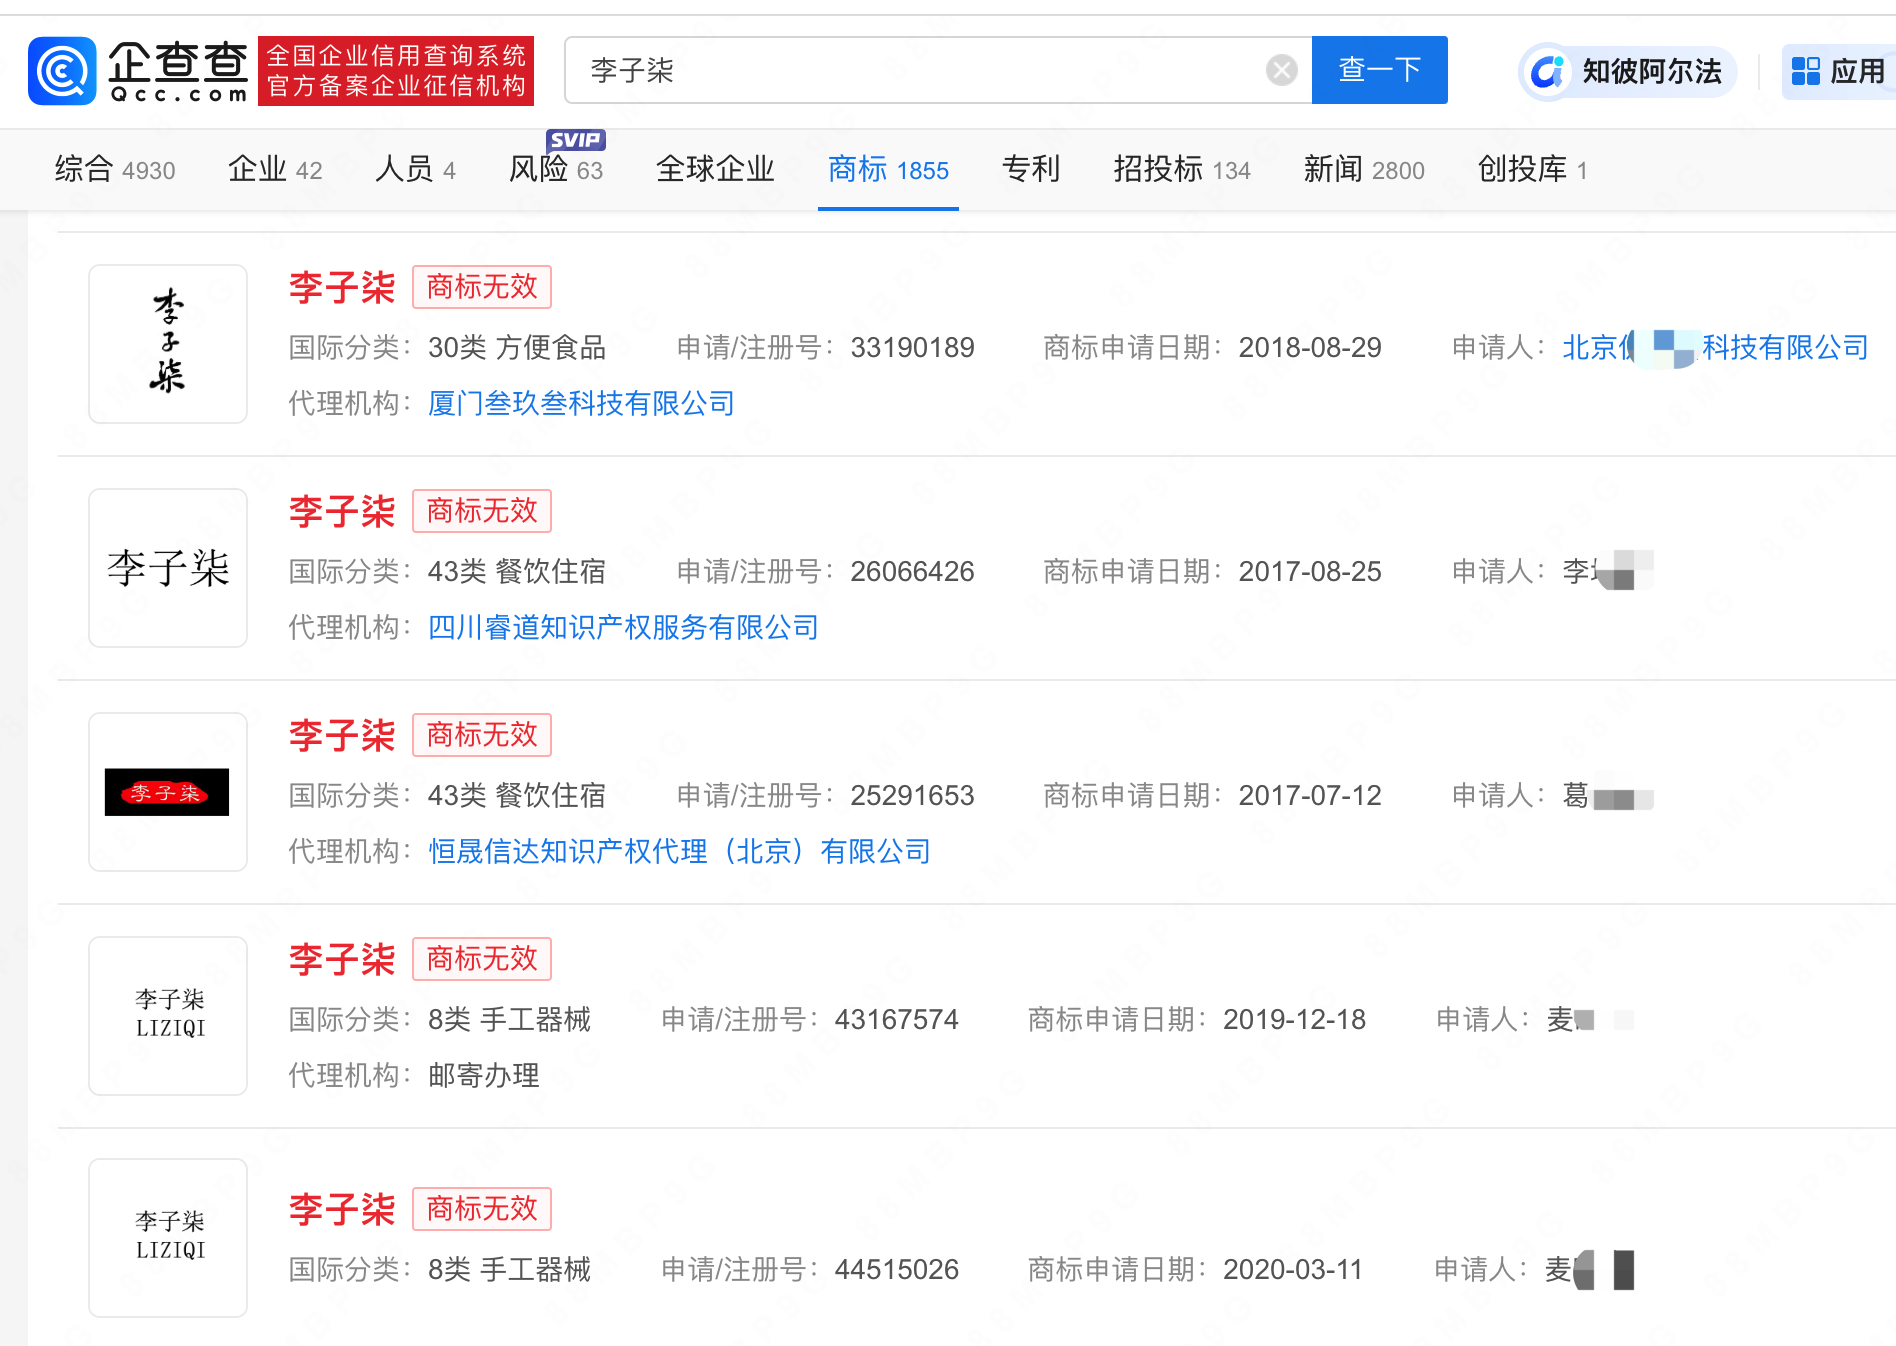Click 邮寄办理 agency text
The width and height of the screenshot is (1896, 1346).
(484, 1075)
